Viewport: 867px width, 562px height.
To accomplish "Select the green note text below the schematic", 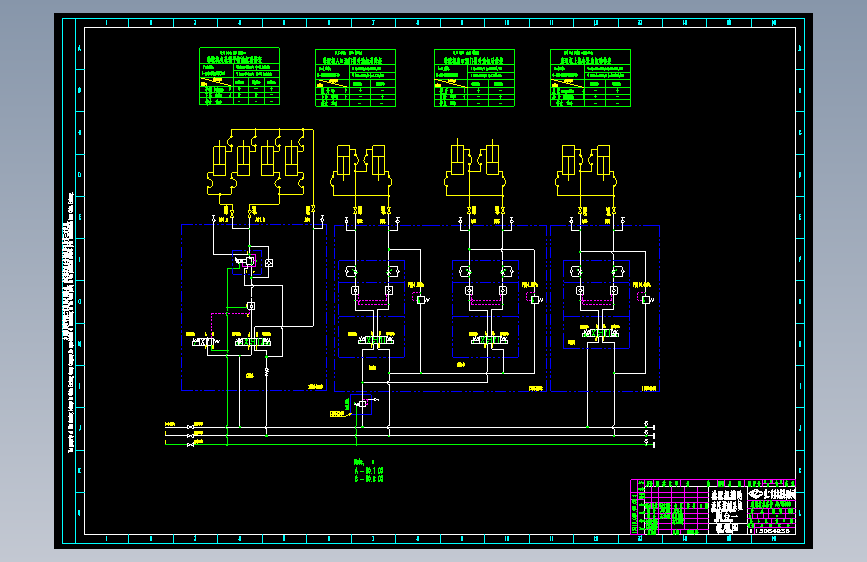I will point(368,470).
